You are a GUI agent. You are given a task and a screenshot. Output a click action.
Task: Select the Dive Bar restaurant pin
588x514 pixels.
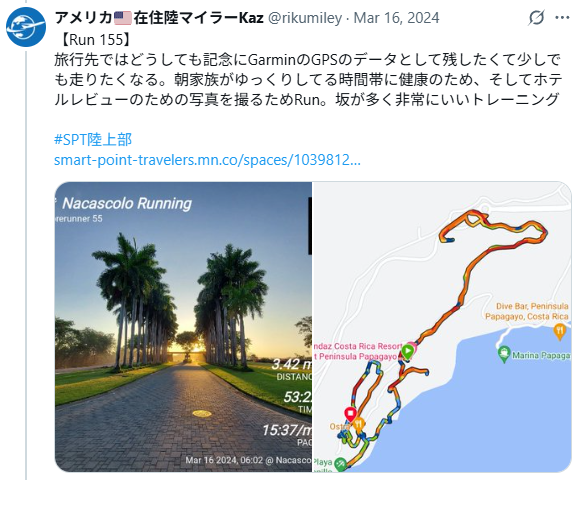(560, 332)
